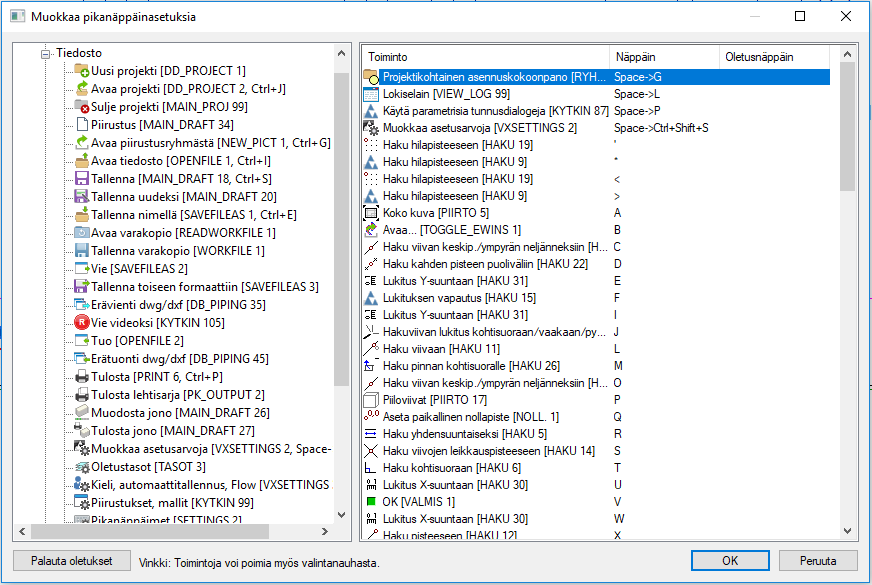This screenshot has width=872, height=585.
Task: Click the Koko kuva zoom icon
Action: click(371, 212)
